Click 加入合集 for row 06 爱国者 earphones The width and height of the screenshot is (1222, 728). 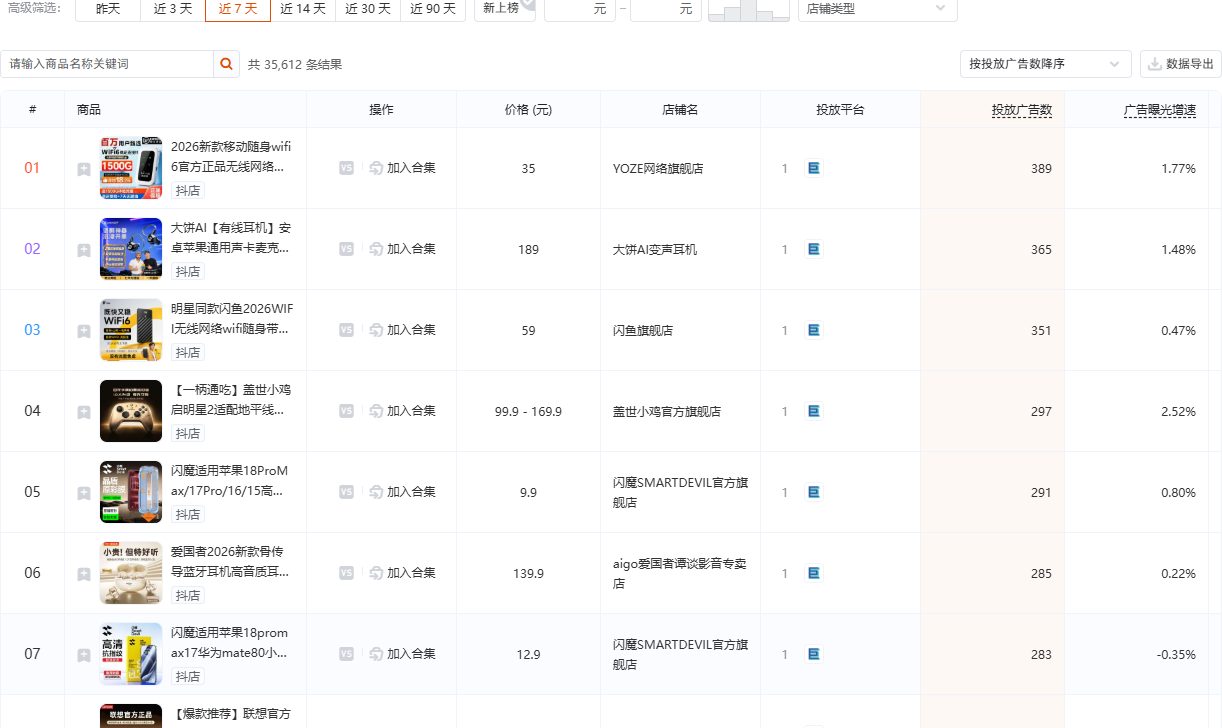point(402,573)
